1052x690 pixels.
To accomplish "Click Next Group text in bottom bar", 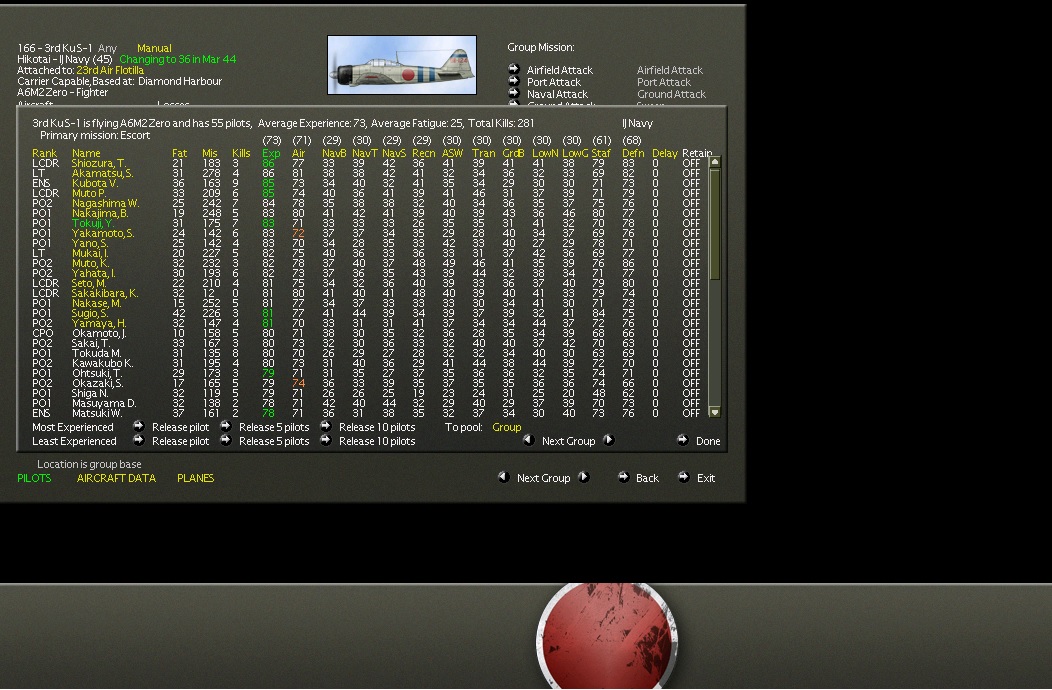I will [x=543, y=478].
